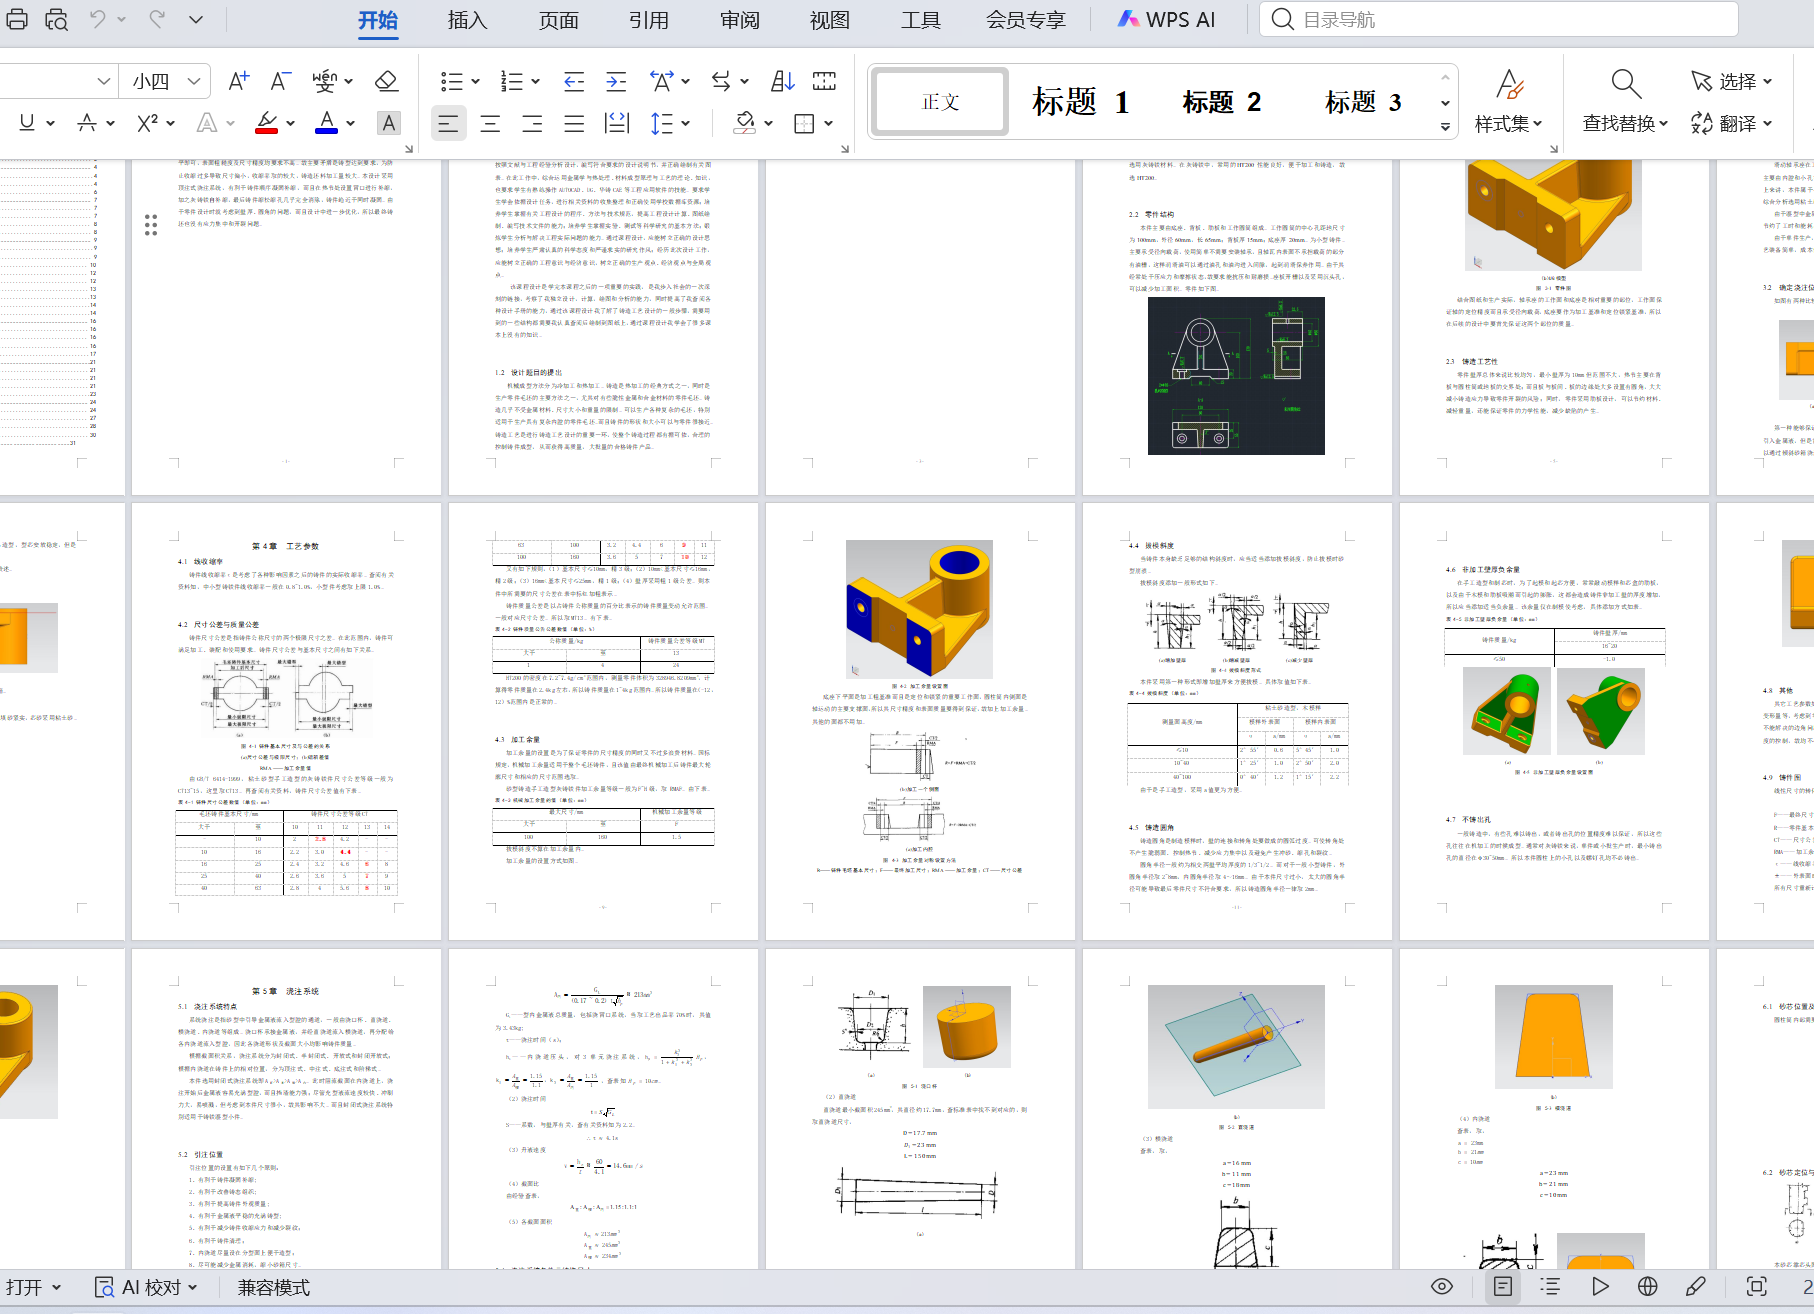The height and width of the screenshot is (1314, 1814).
Task: Switch to the 插入 ribbon tab
Action: (466, 19)
